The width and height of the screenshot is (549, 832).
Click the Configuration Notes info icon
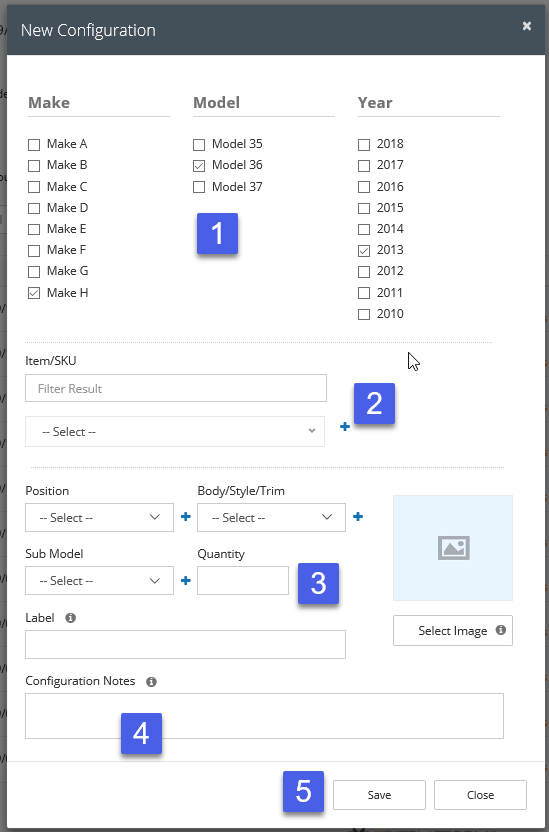(151, 681)
